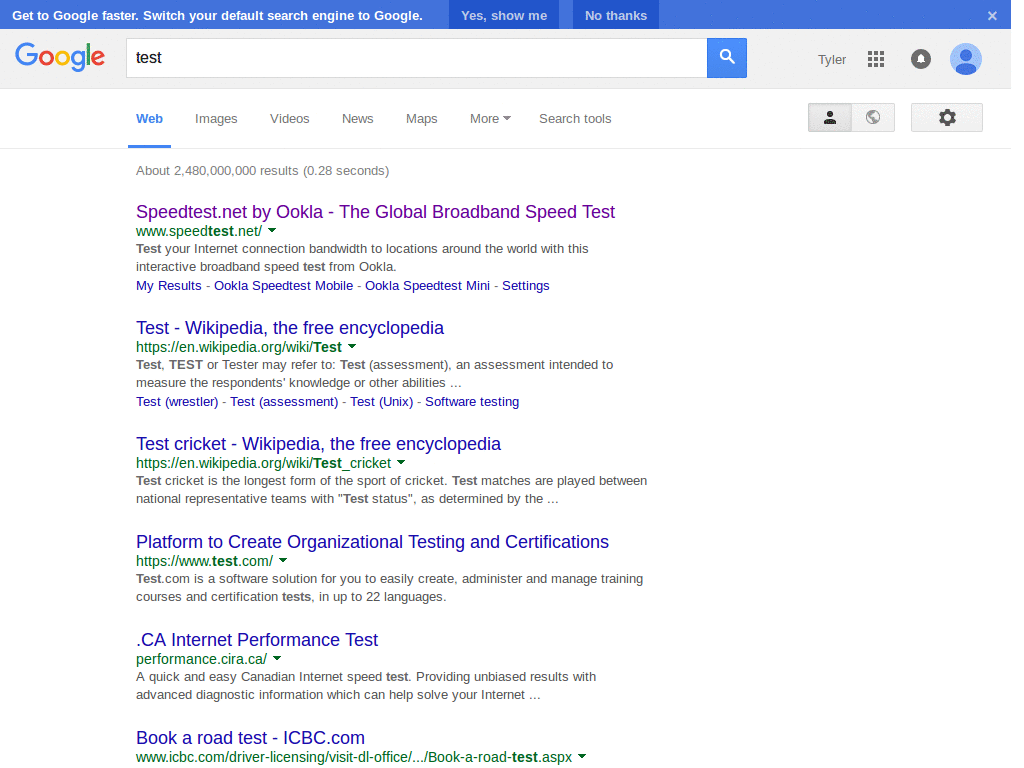The height and width of the screenshot is (768, 1024).
Task: Open .CA Internet Performance Test result
Action: (257, 640)
